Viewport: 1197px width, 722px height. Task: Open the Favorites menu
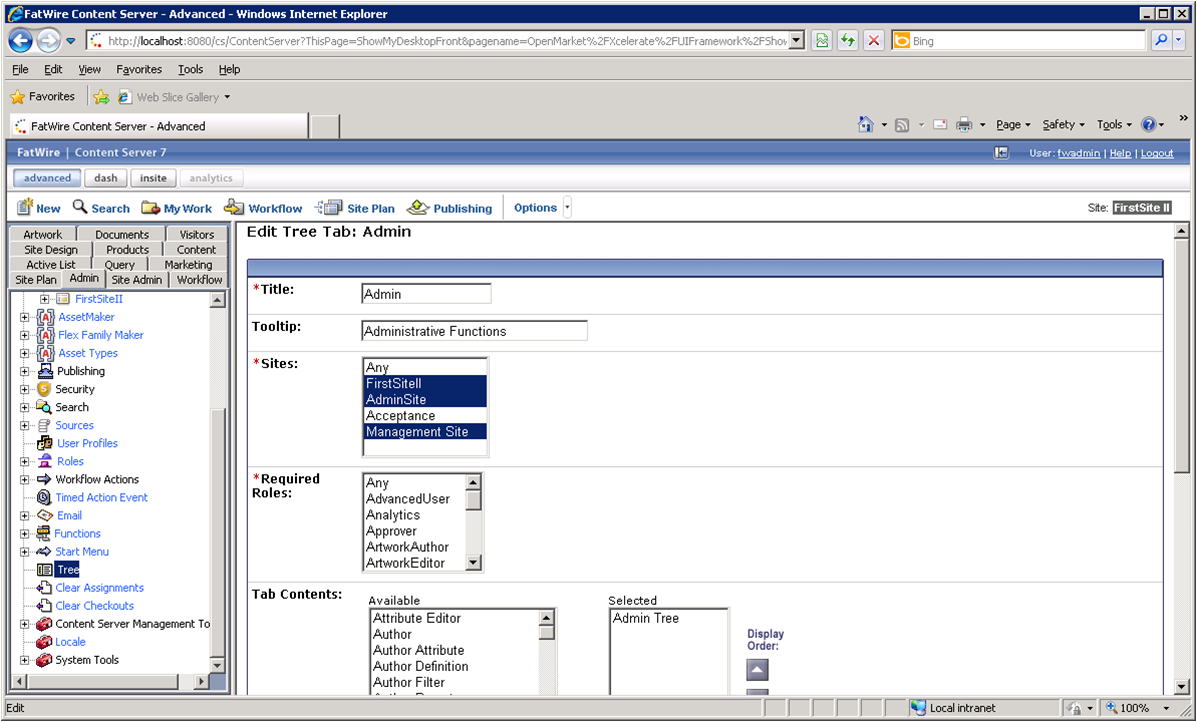click(x=139, y=69)
